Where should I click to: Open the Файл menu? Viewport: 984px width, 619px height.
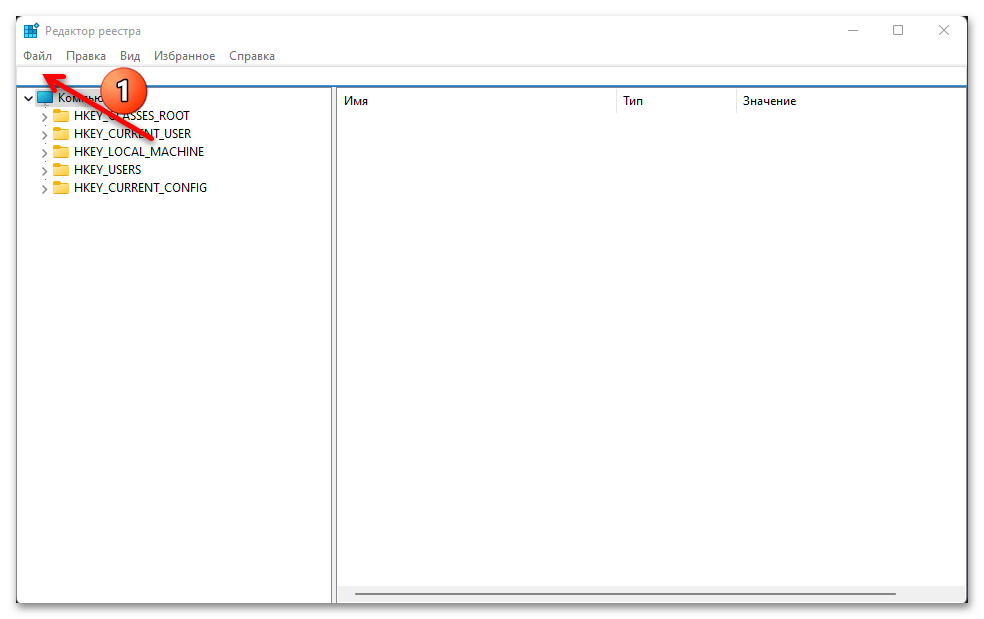[37, 56]
